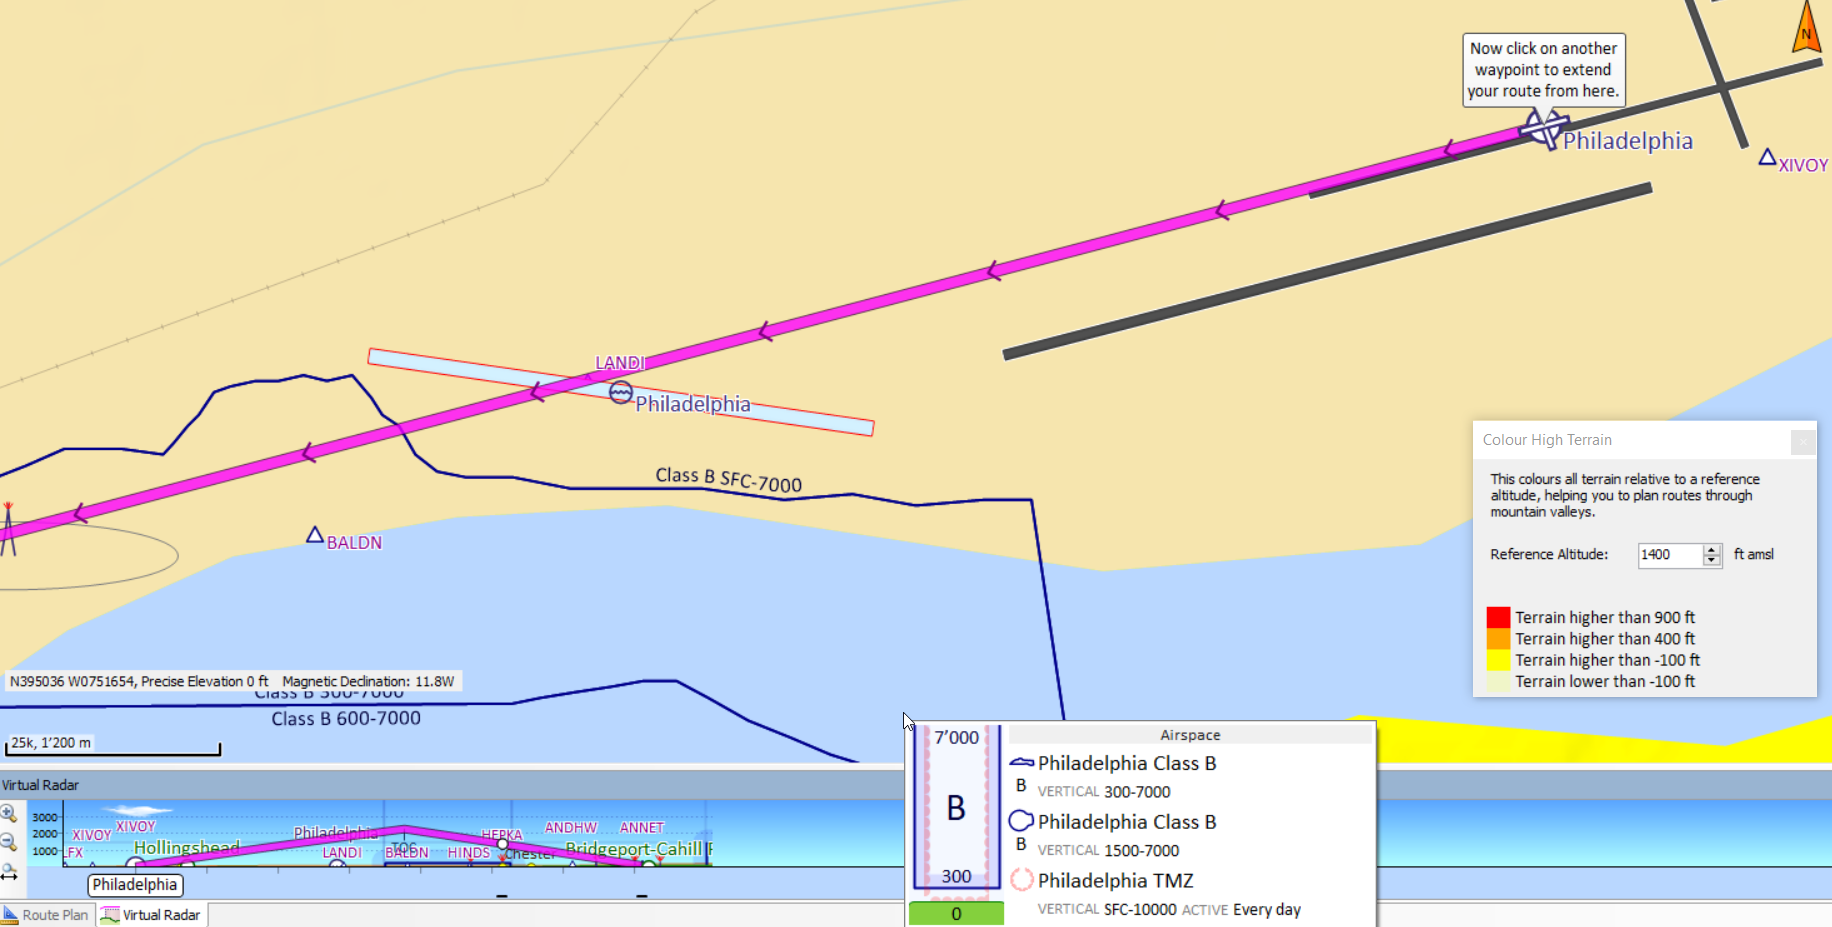1832x927 pixels.
Task: Fit the Virtual Radar to full route width
Action: point(9,872)
